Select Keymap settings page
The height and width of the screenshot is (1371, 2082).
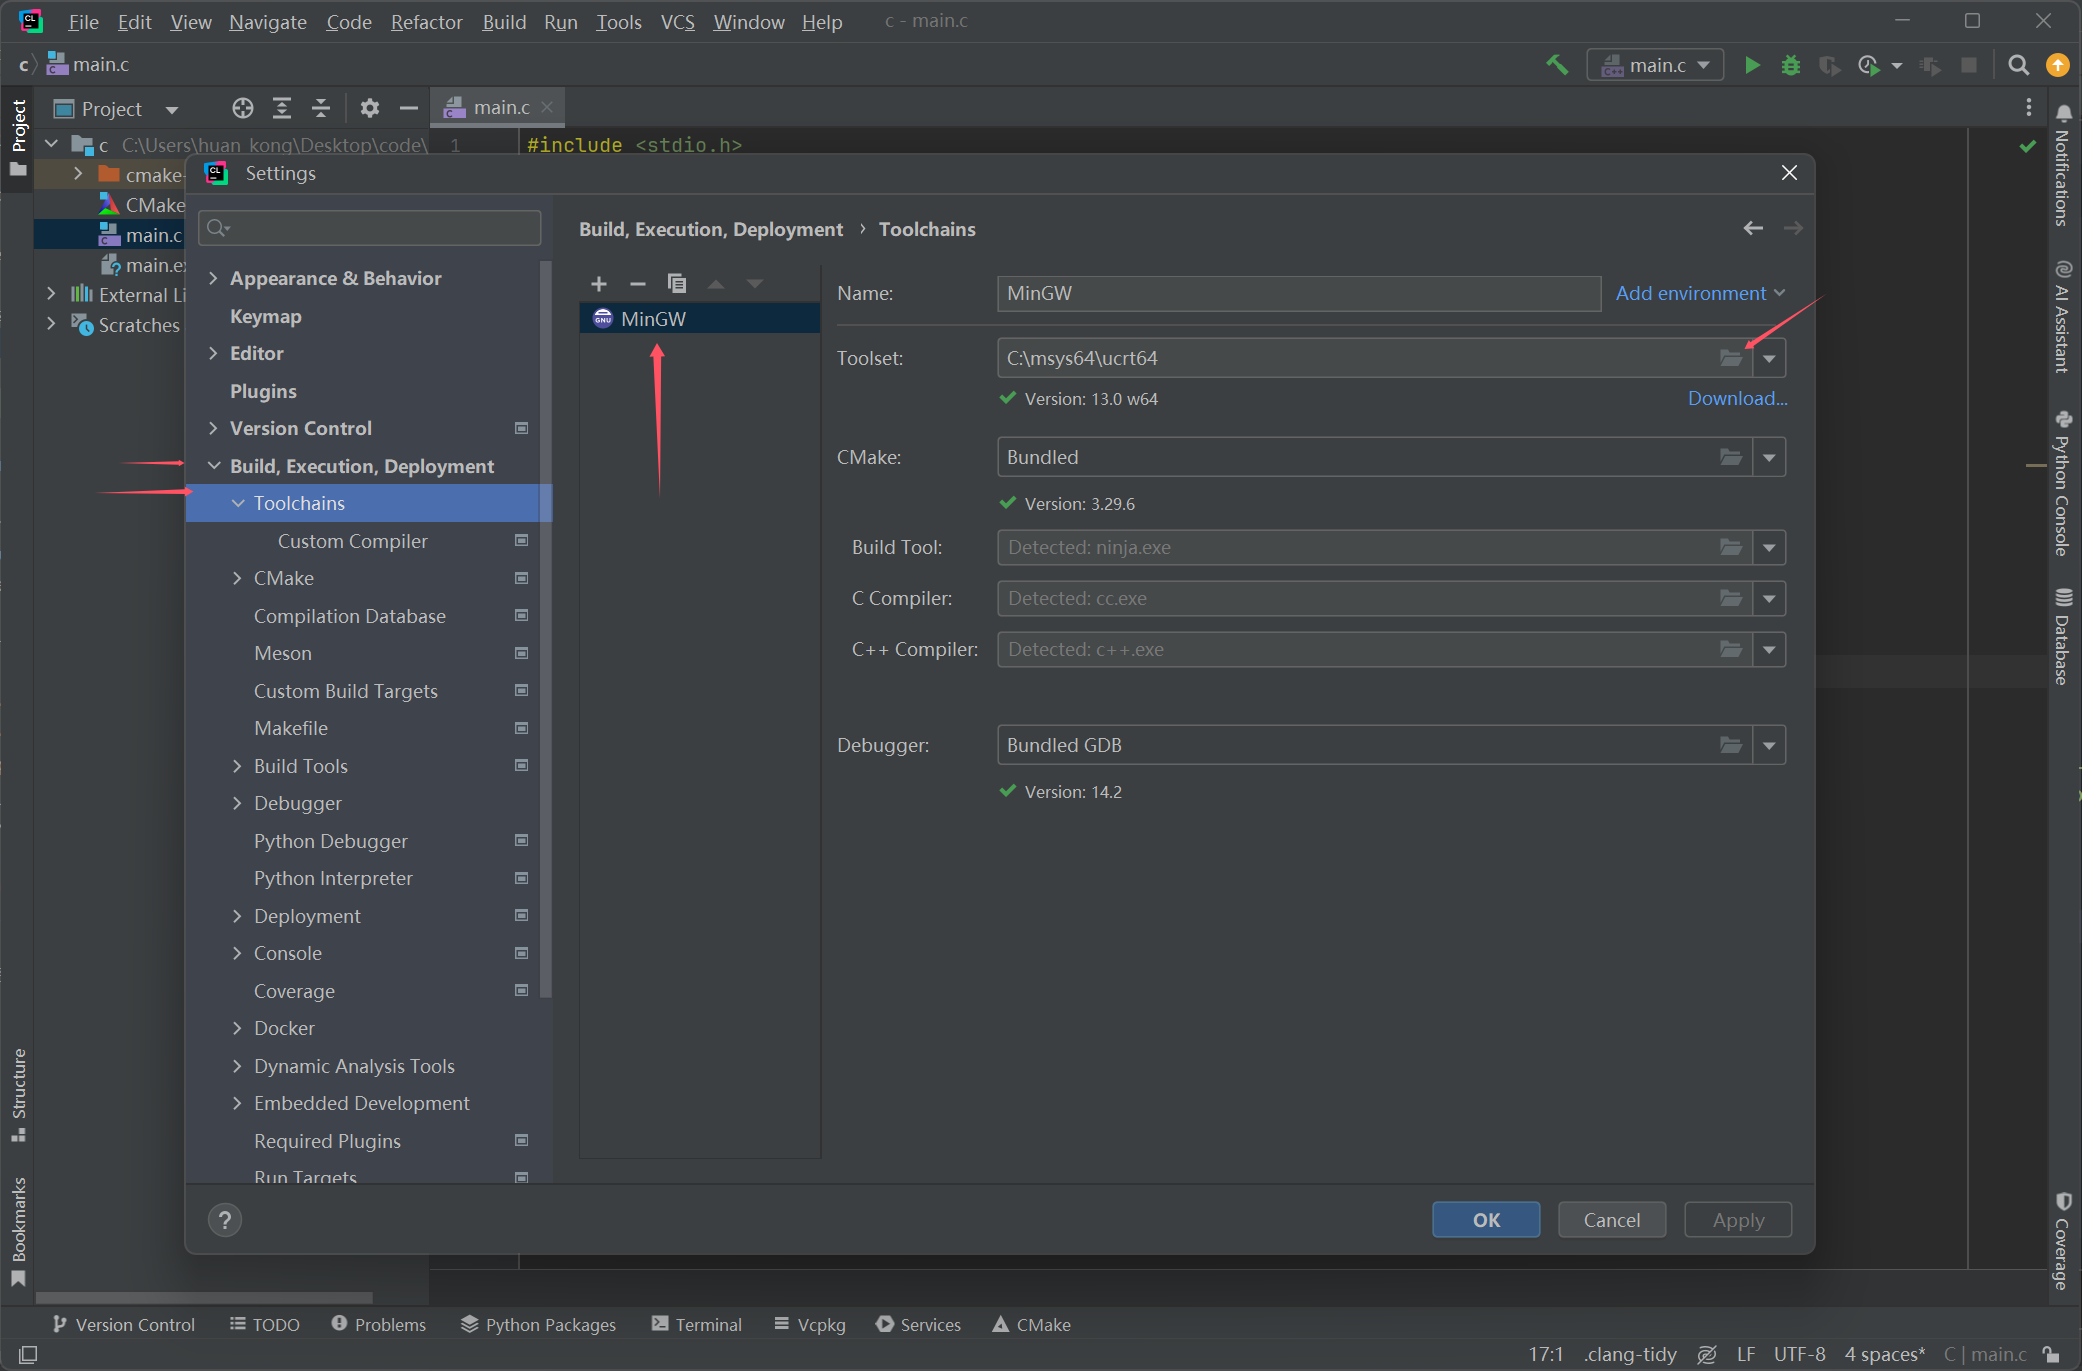[x=265, y=316]
